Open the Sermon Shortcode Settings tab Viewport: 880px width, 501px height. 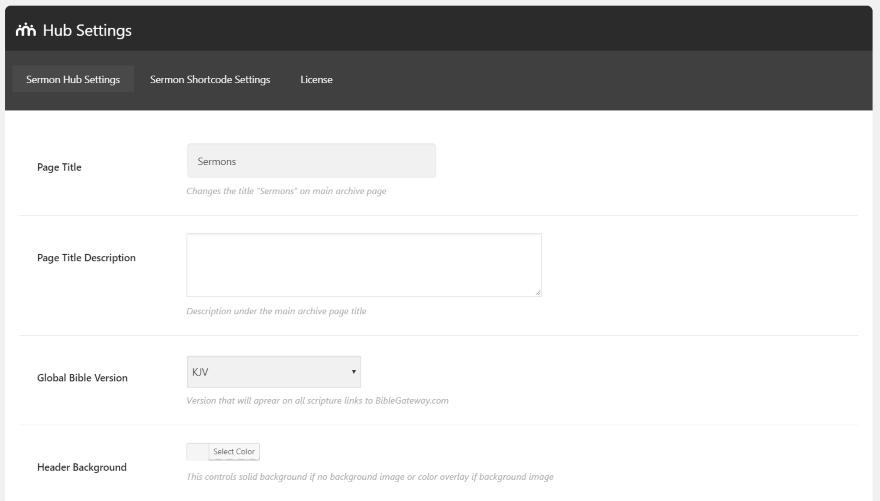tap(210, 80)
